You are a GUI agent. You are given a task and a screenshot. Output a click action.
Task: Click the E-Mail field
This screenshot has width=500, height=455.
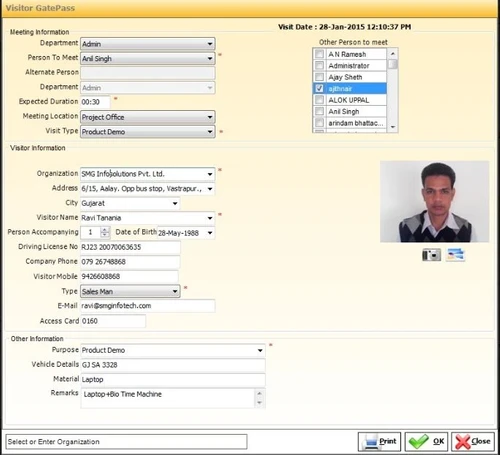tap(148, 306)
